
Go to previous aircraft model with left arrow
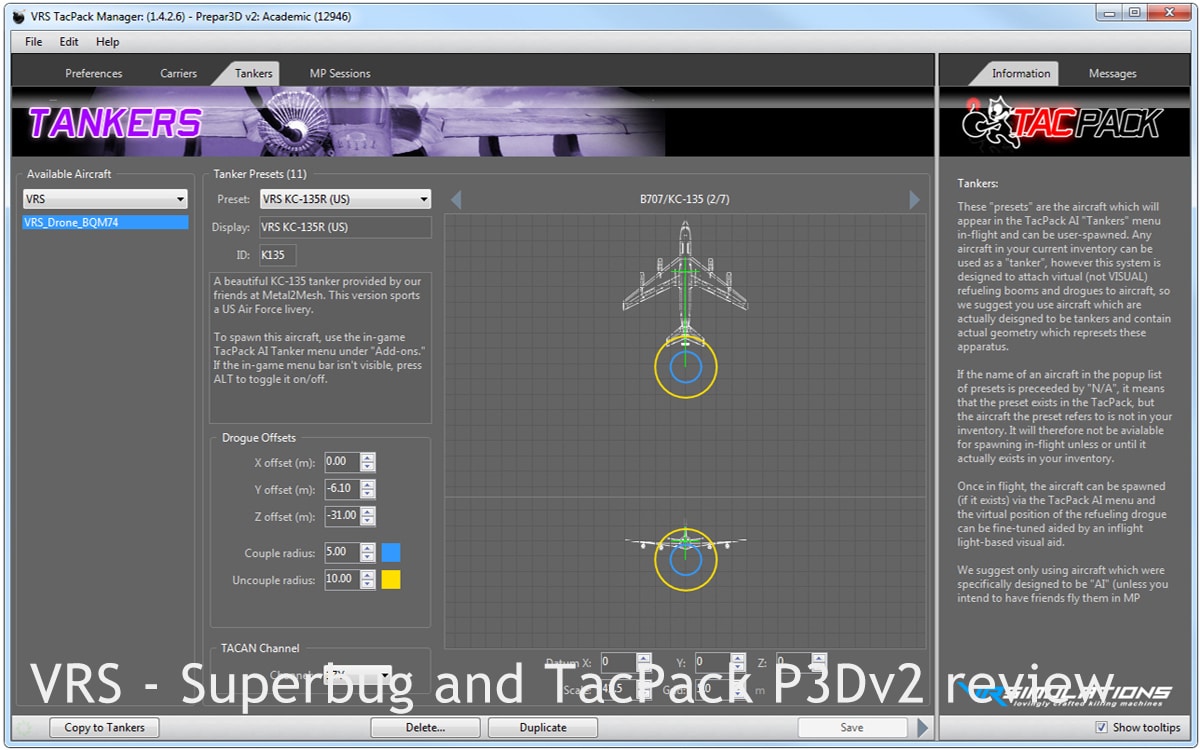(x=456, y=200)
